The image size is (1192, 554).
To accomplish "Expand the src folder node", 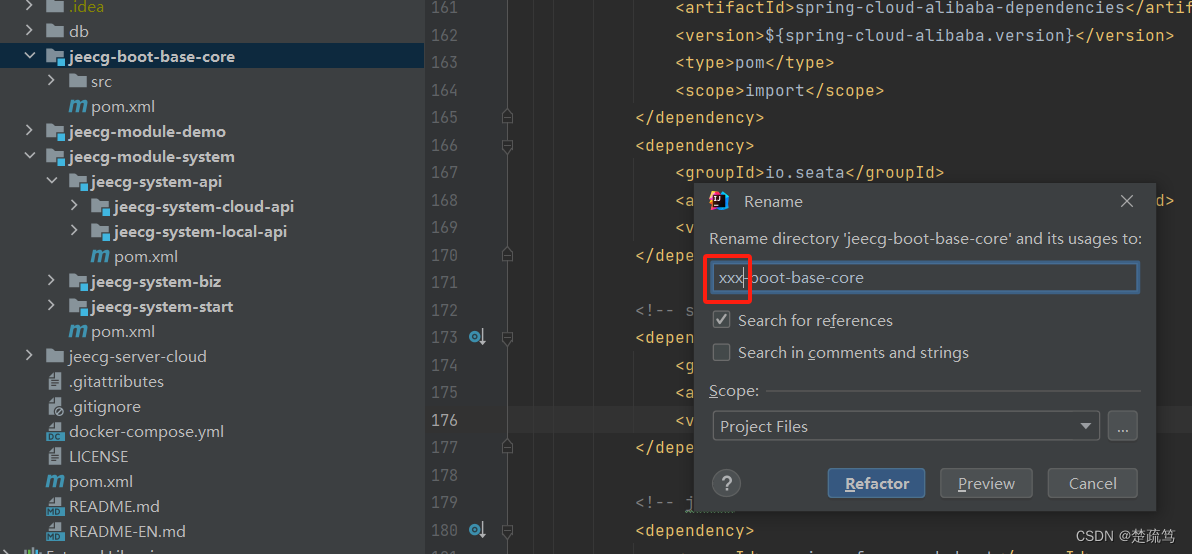I will pos(52,81).
